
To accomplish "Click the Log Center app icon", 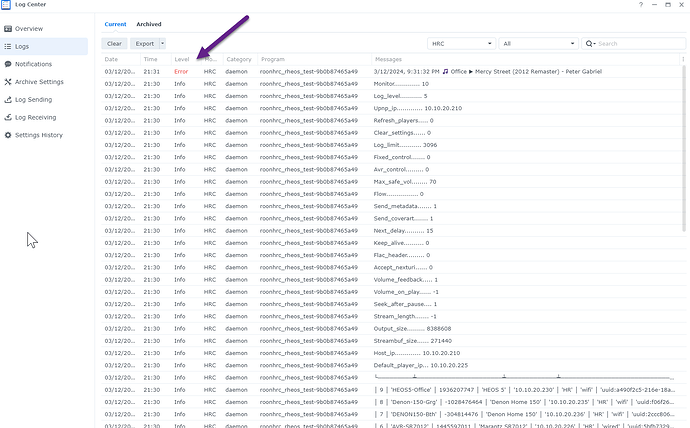I will (x=6, y=4).
